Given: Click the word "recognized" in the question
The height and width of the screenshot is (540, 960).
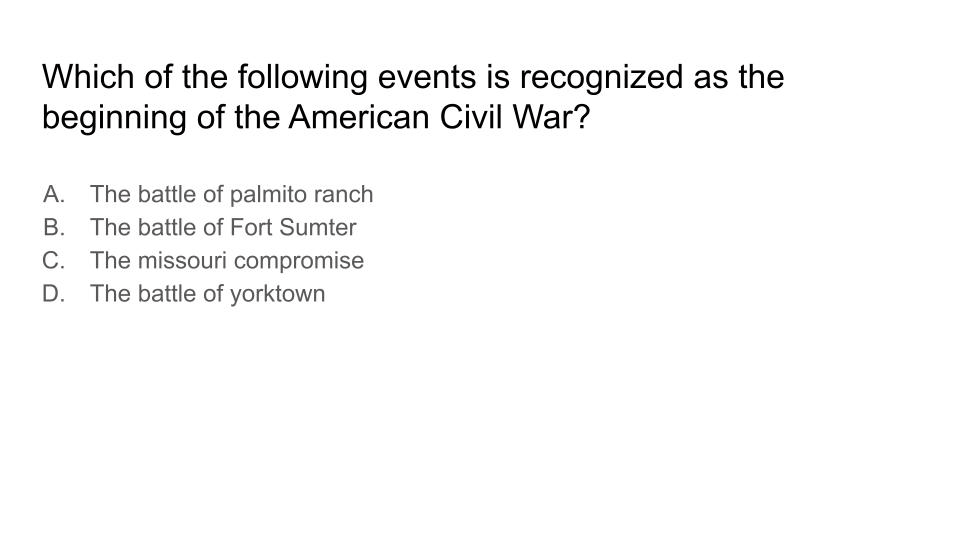Looking at the screenshot, I should [x=601, y=78].
